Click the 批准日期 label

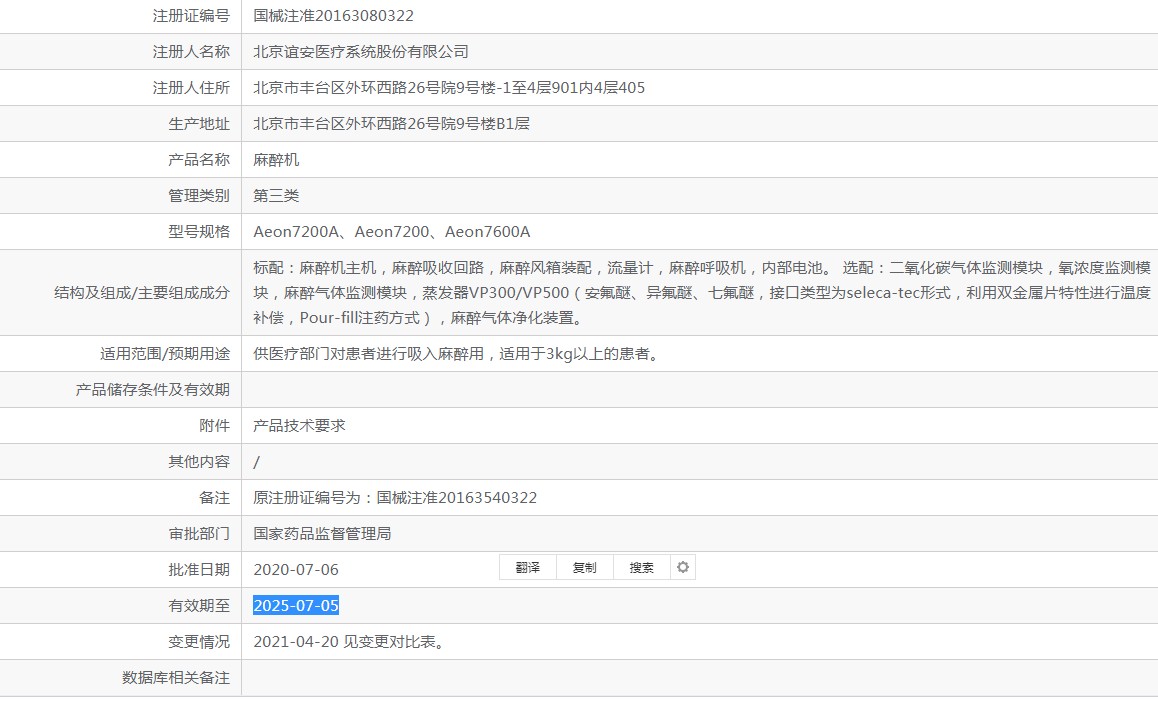(x=199, y=569)
